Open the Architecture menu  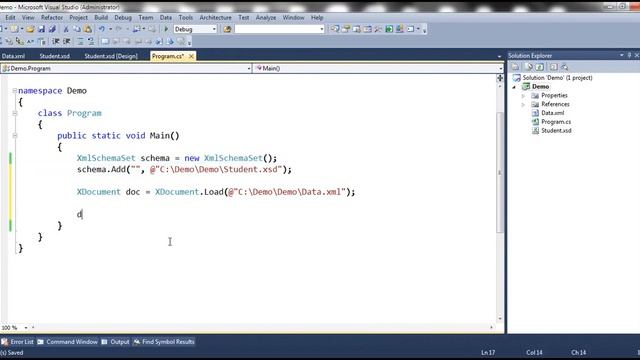(216, 18)
